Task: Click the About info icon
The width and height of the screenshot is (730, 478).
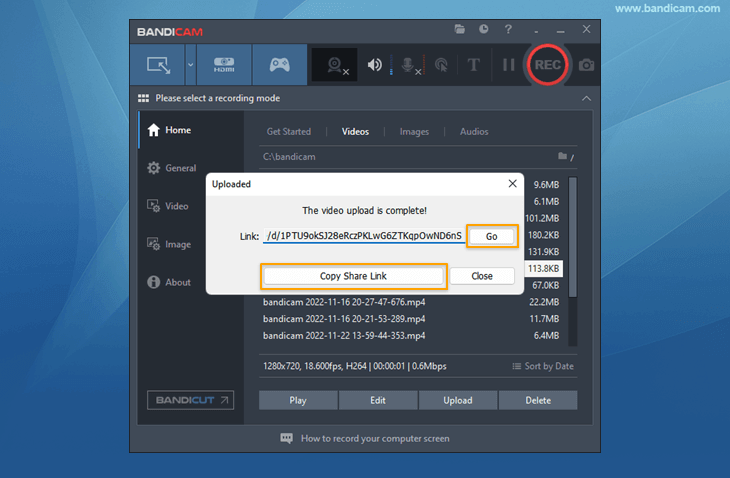Action: 154,282
